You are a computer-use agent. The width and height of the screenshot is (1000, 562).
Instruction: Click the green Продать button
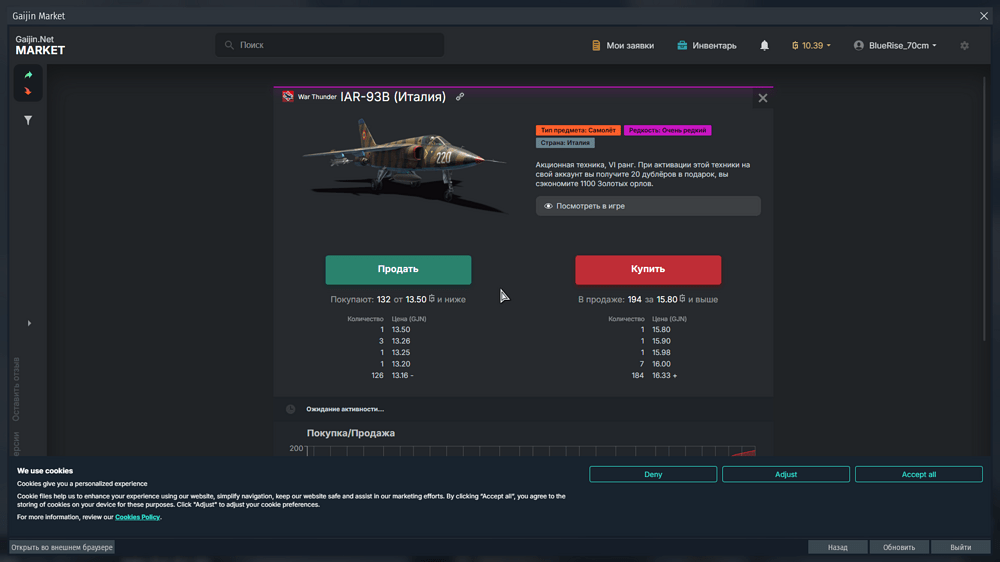point(398,270)
